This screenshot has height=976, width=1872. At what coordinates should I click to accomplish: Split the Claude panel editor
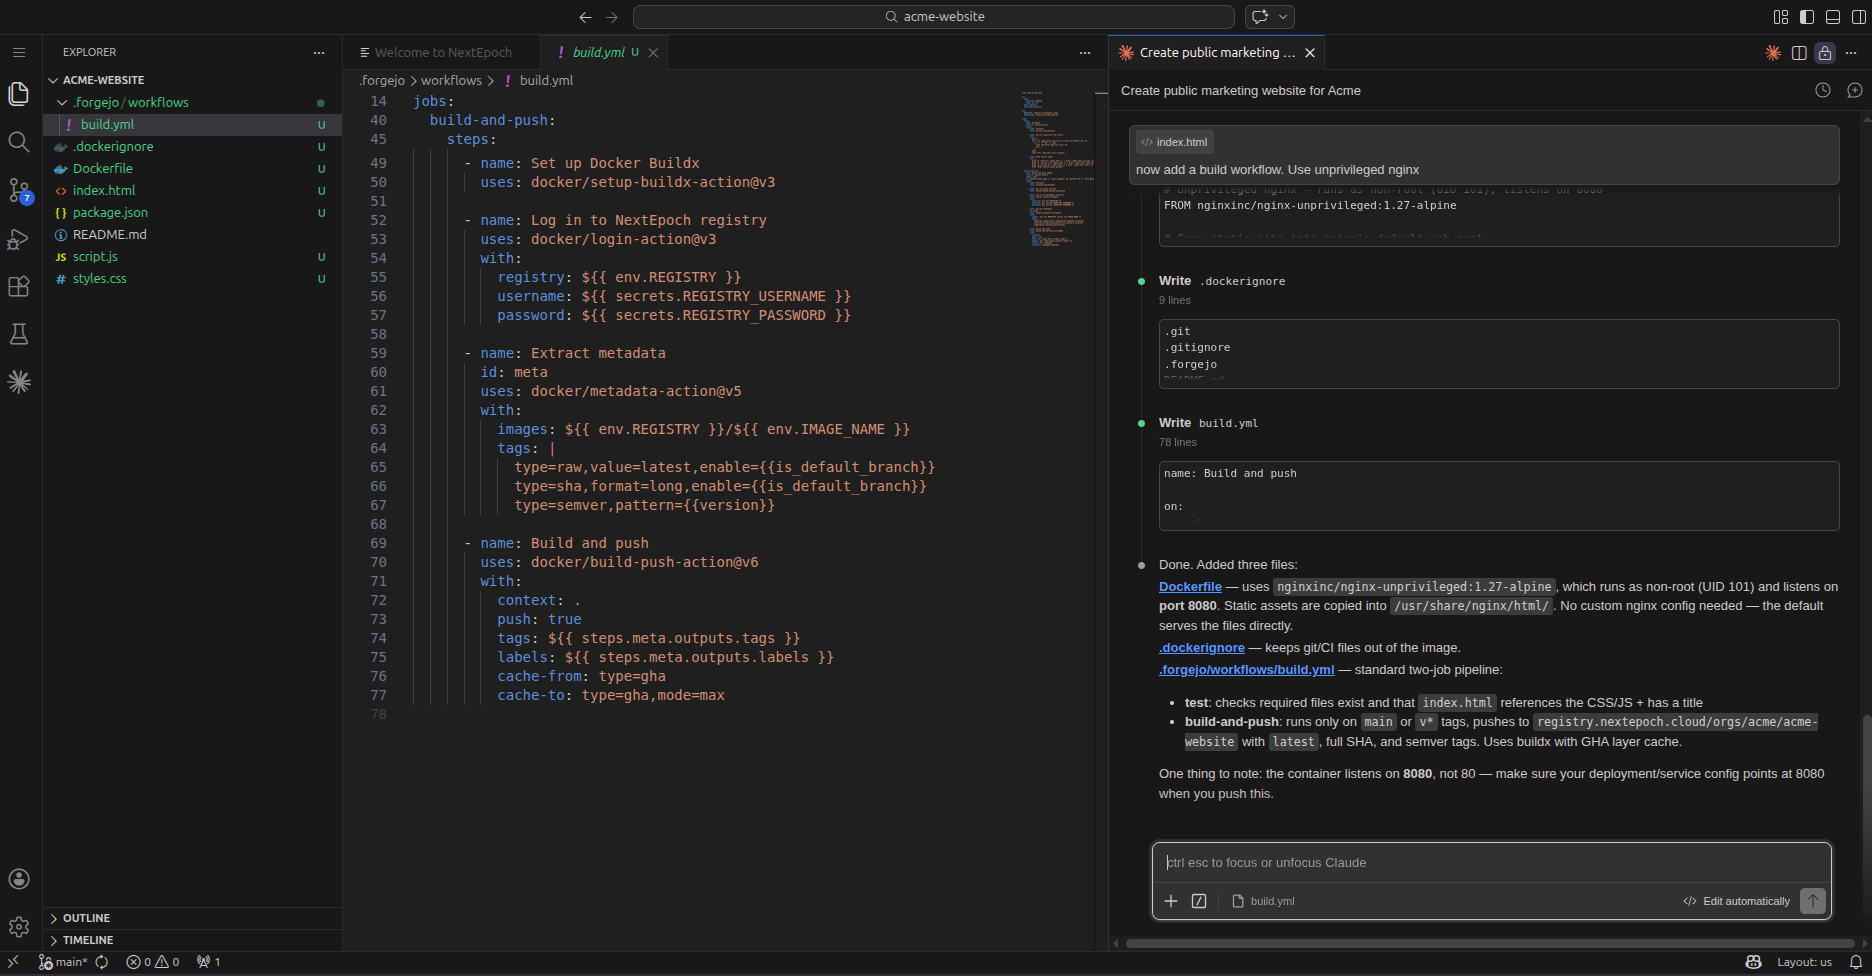click(x=1799, y=53)
